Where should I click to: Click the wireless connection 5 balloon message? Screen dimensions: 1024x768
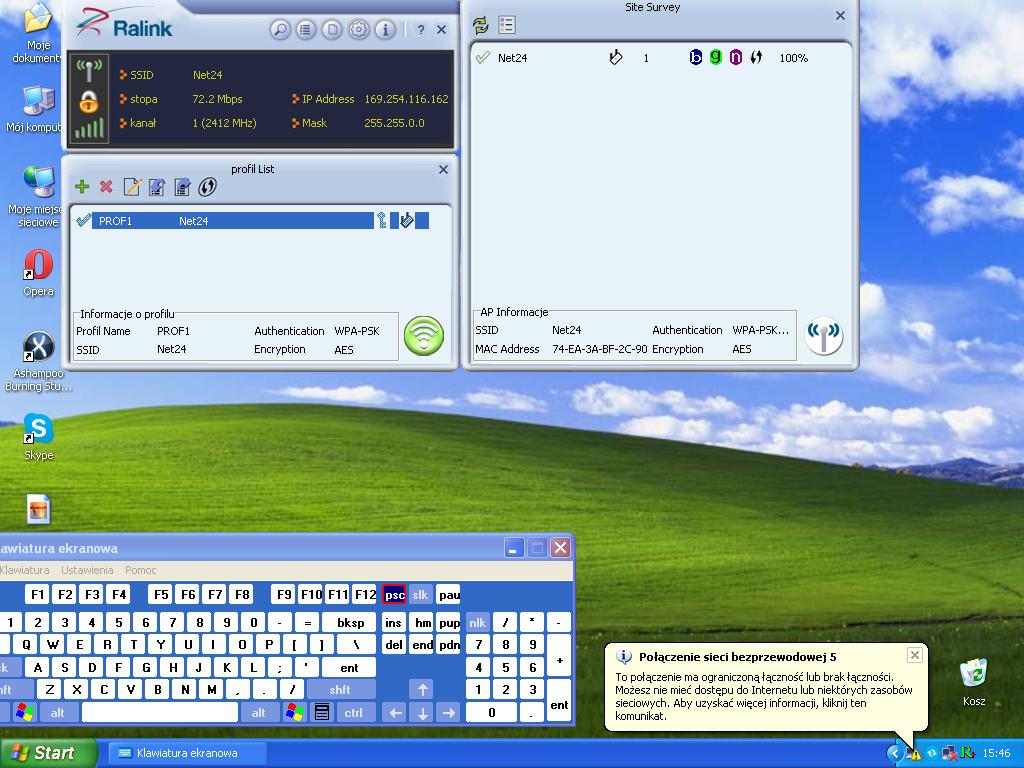click(763, 696)
